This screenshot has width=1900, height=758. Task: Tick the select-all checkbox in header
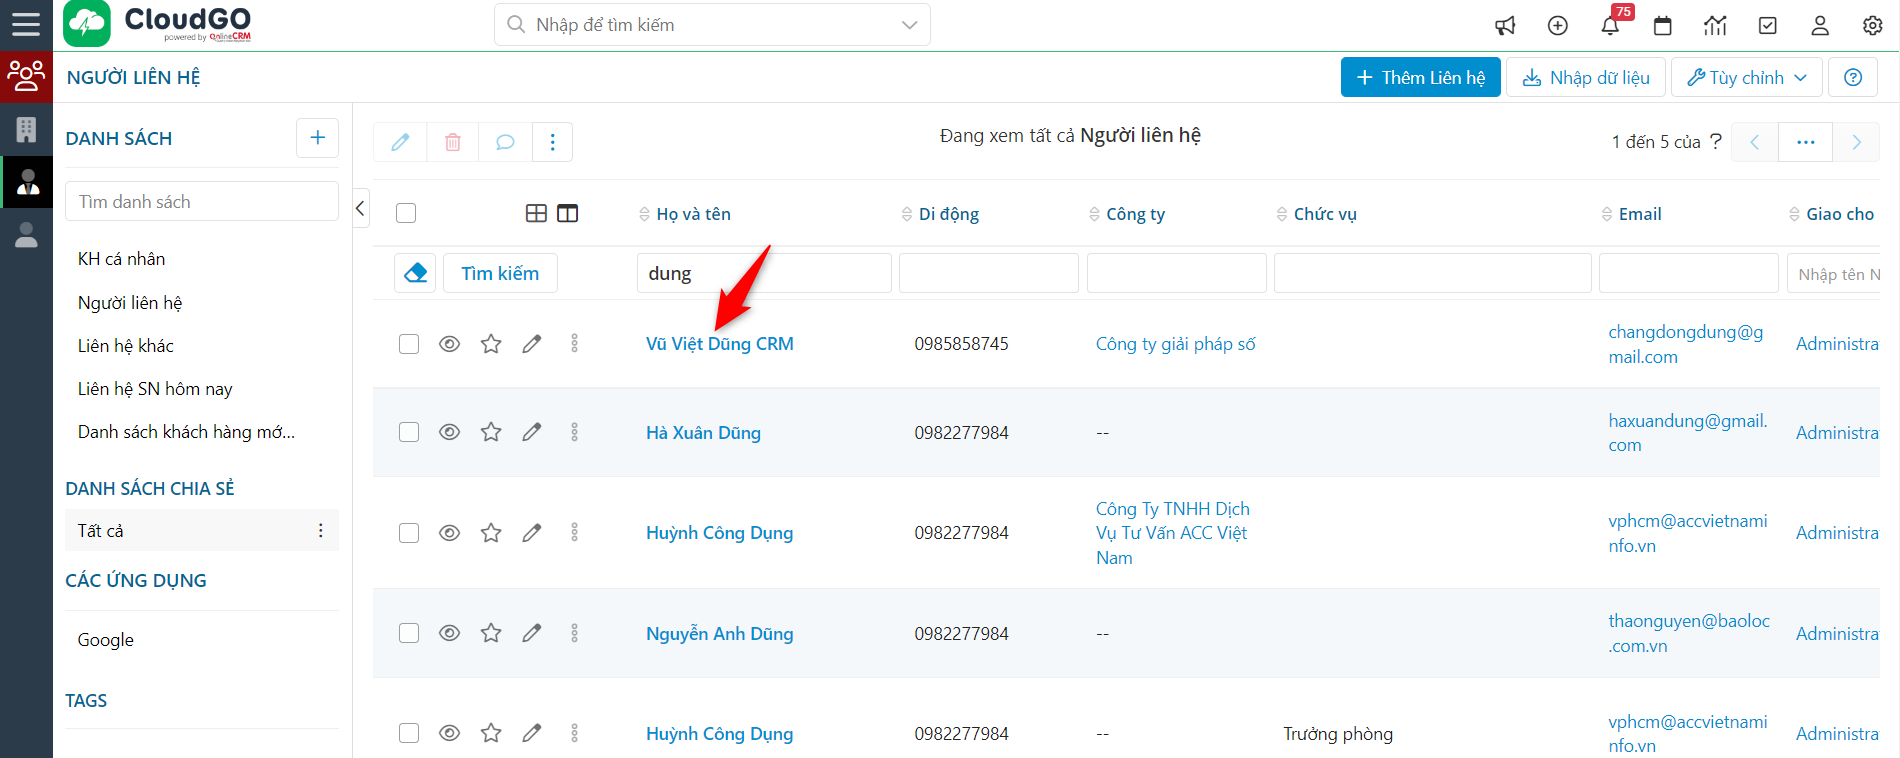tap(406, 213)
